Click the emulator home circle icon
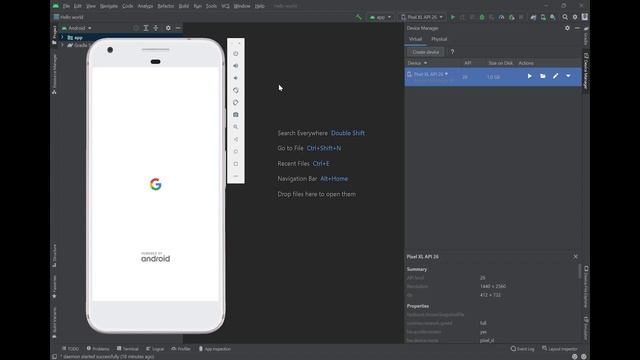 coord(236,151)
